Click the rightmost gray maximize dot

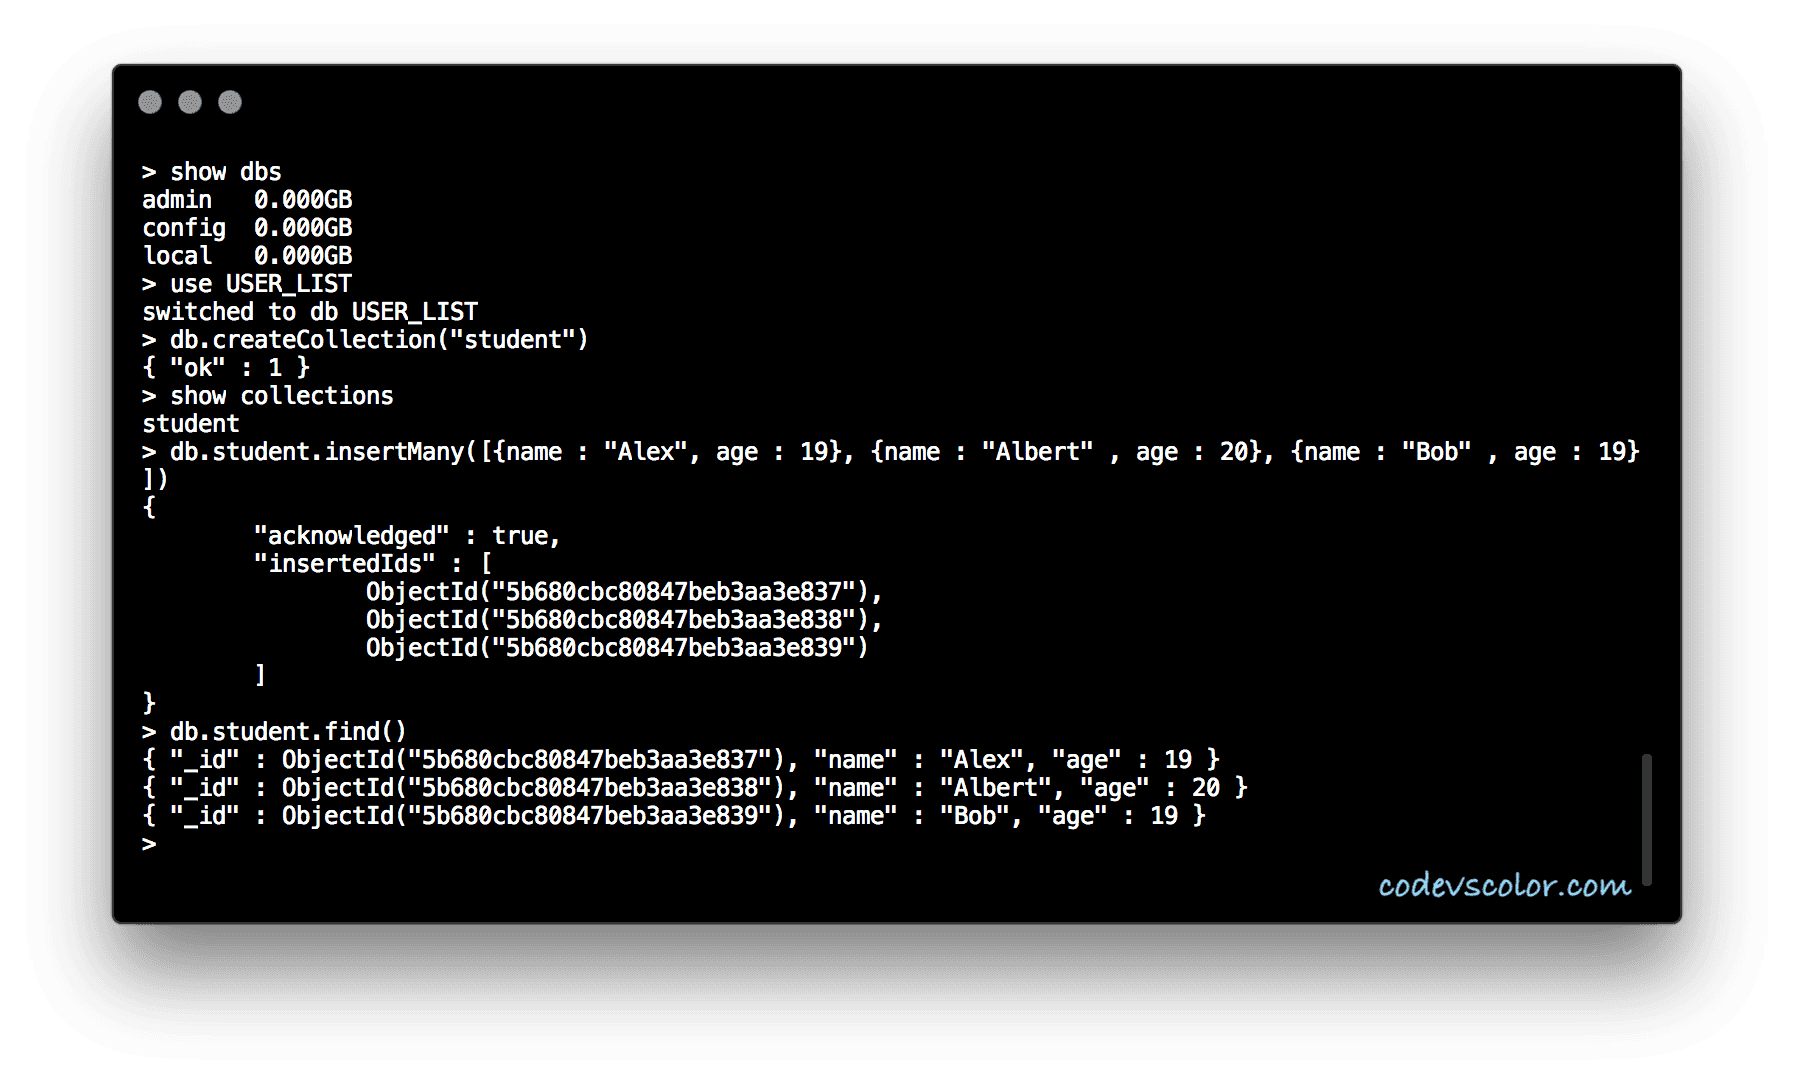[230, 102]
